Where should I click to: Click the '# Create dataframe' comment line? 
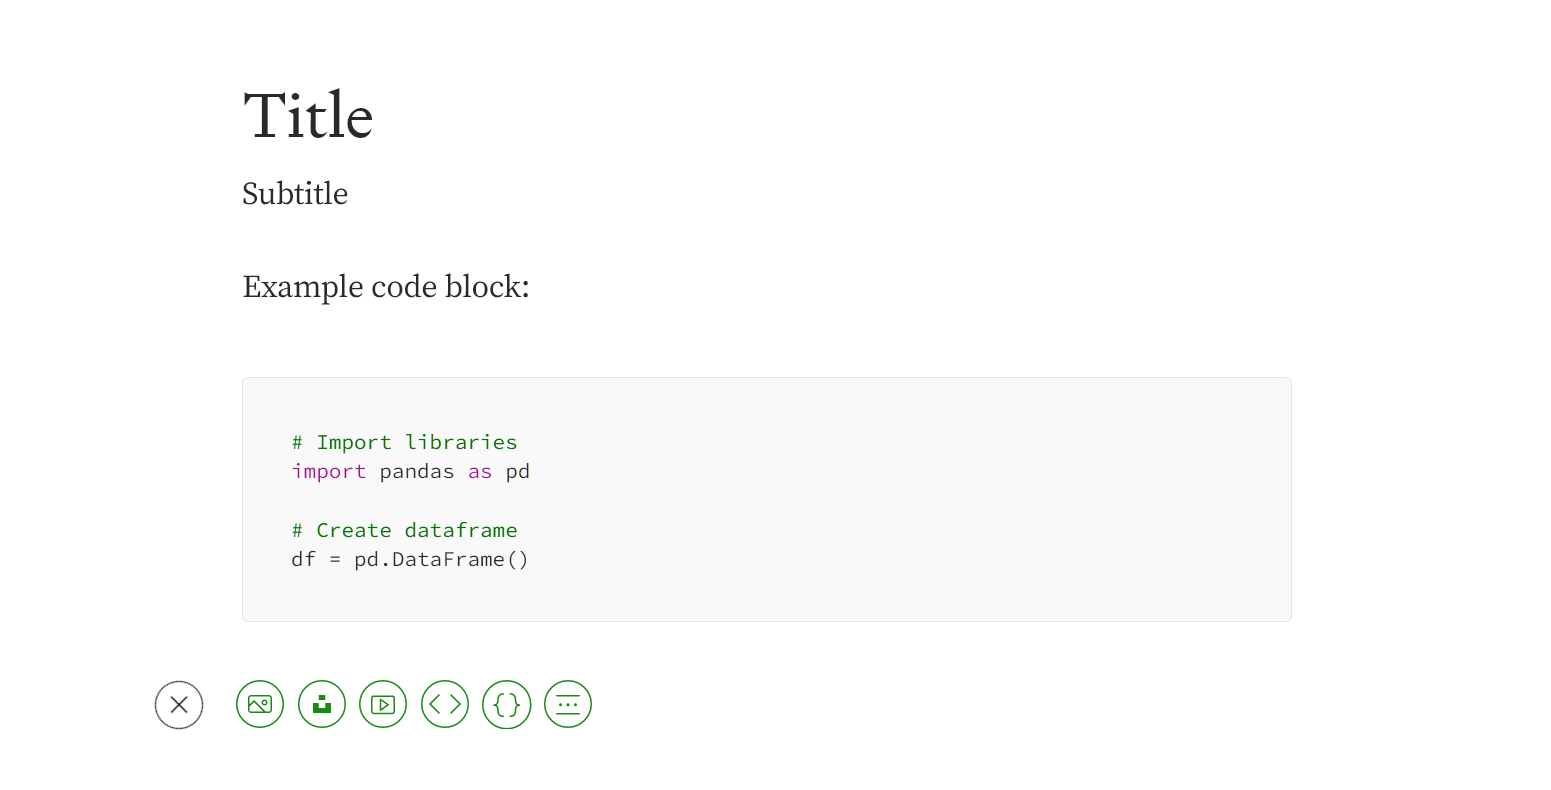(x=404, y=530)
